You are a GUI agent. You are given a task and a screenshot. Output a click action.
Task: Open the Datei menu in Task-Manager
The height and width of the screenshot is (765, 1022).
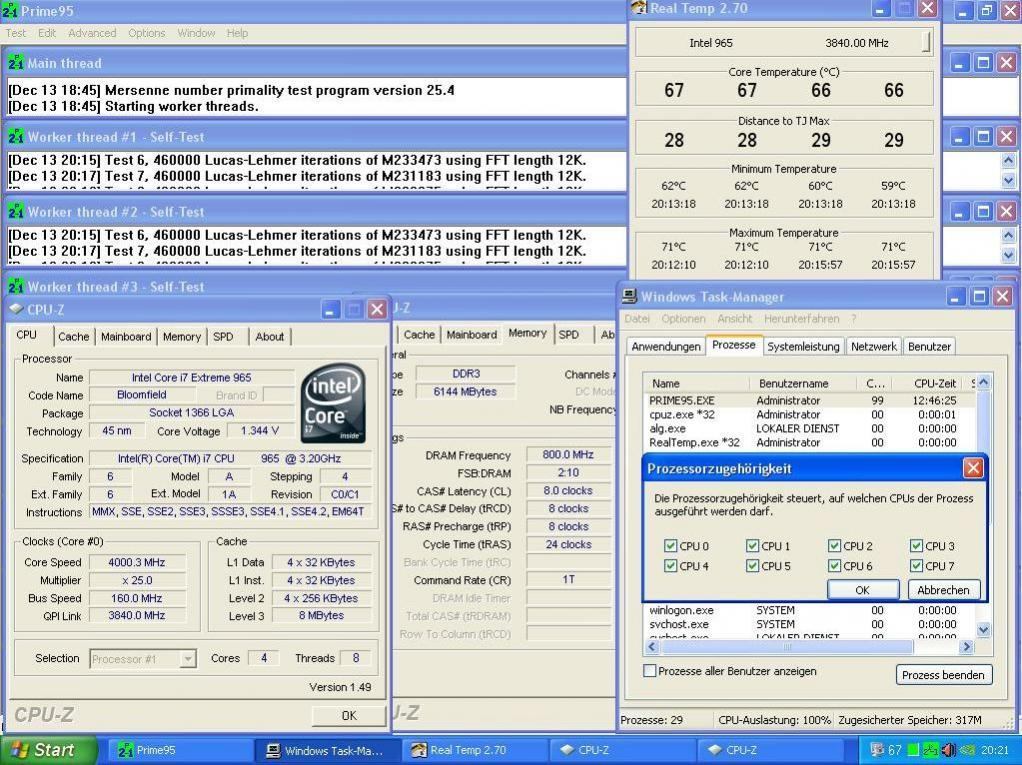pos(637,319)
